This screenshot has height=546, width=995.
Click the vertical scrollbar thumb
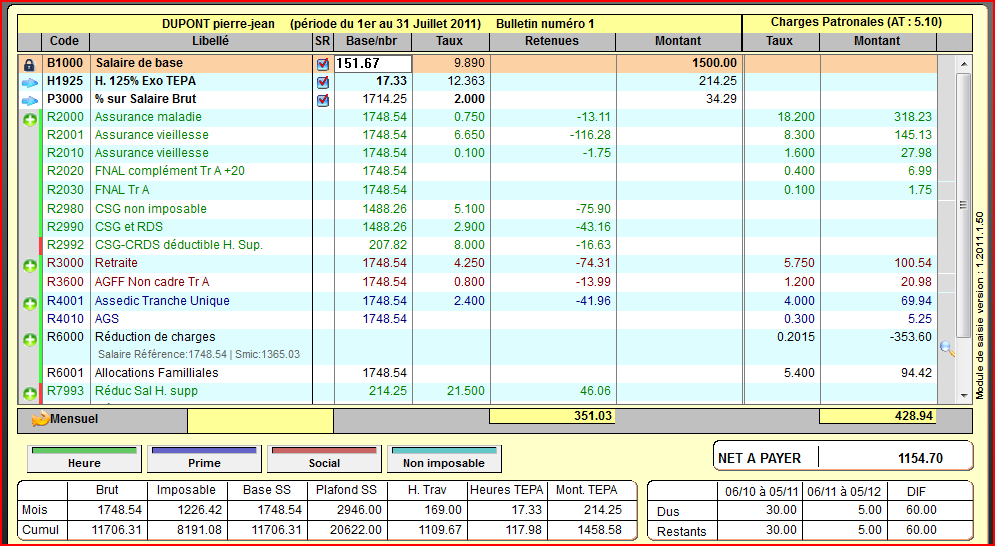click(963, 203)
